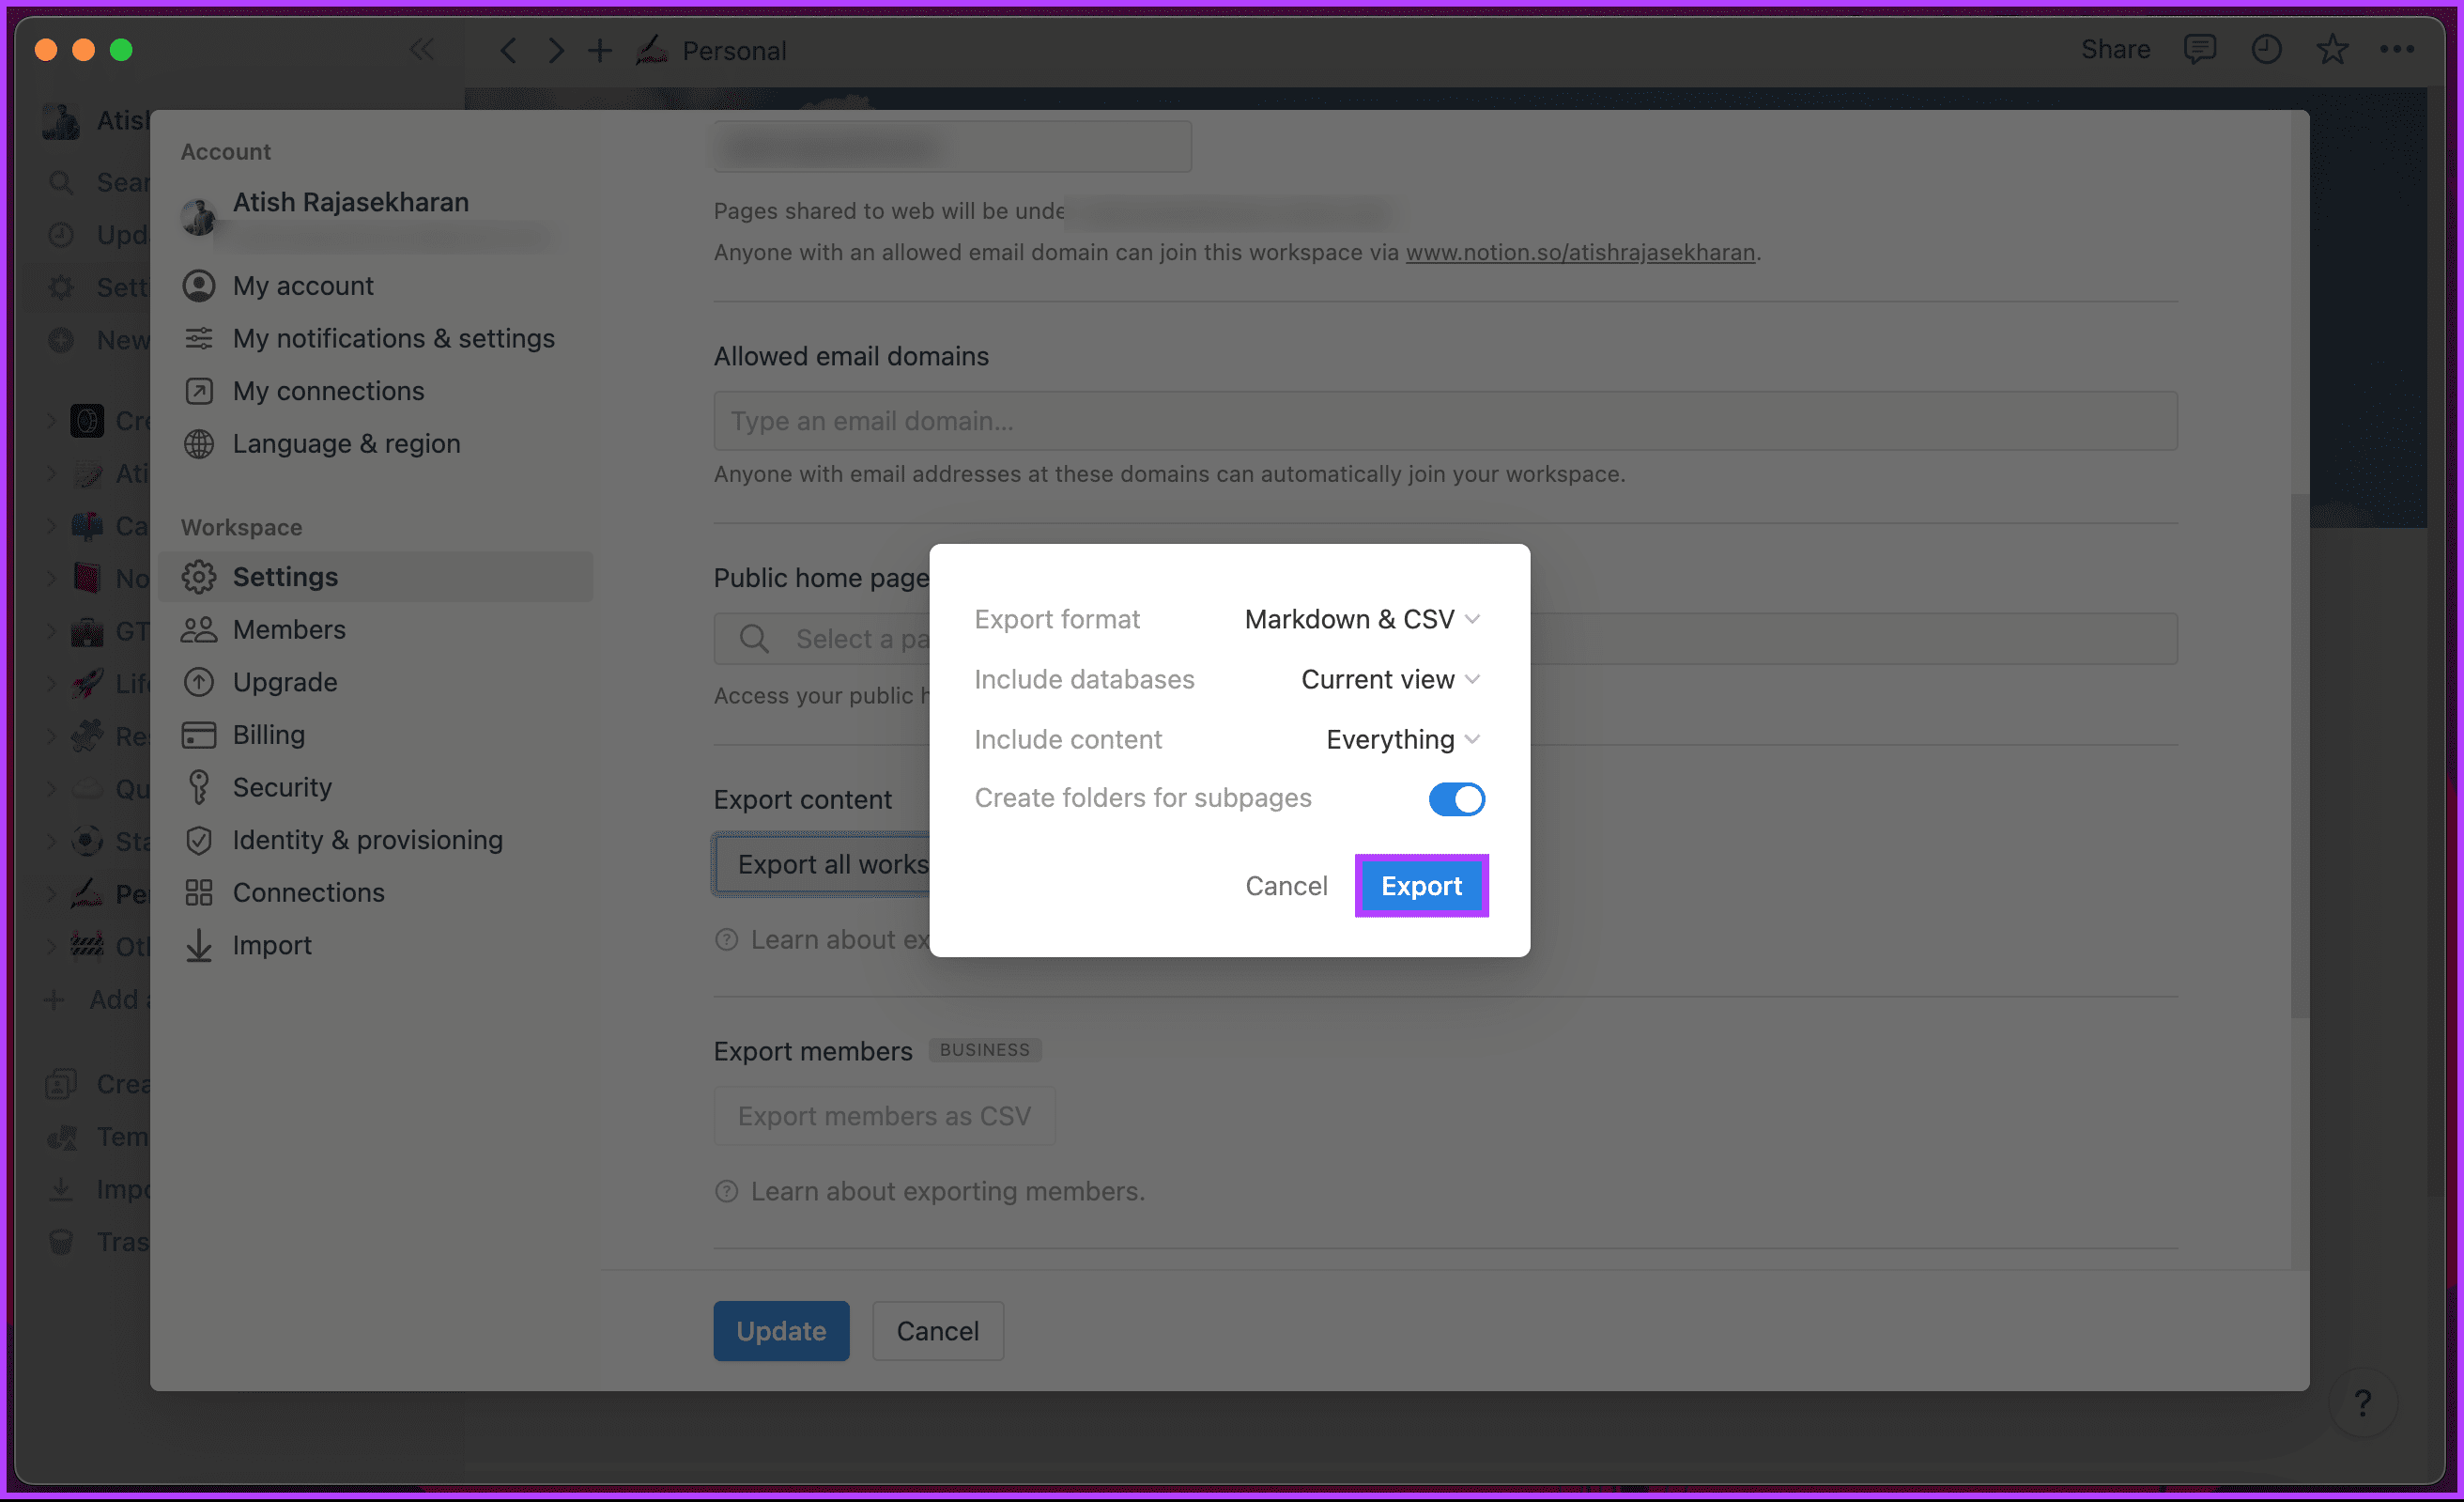2464x1502 pixels.
Task: Click the My account person icon
Action: (199, 285)
